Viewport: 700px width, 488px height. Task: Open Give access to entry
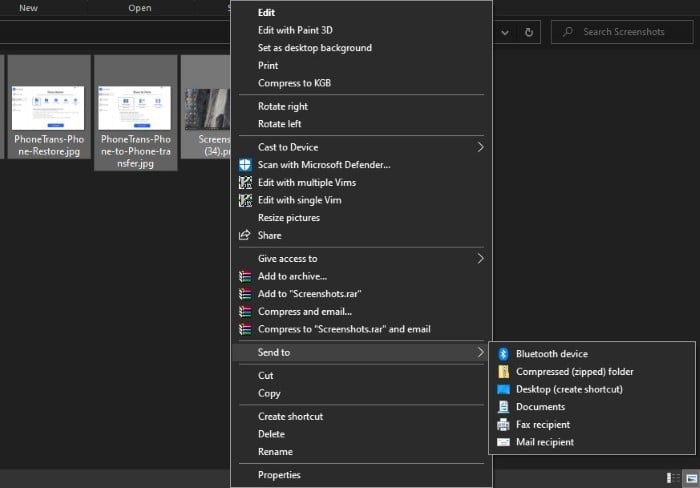361,259
